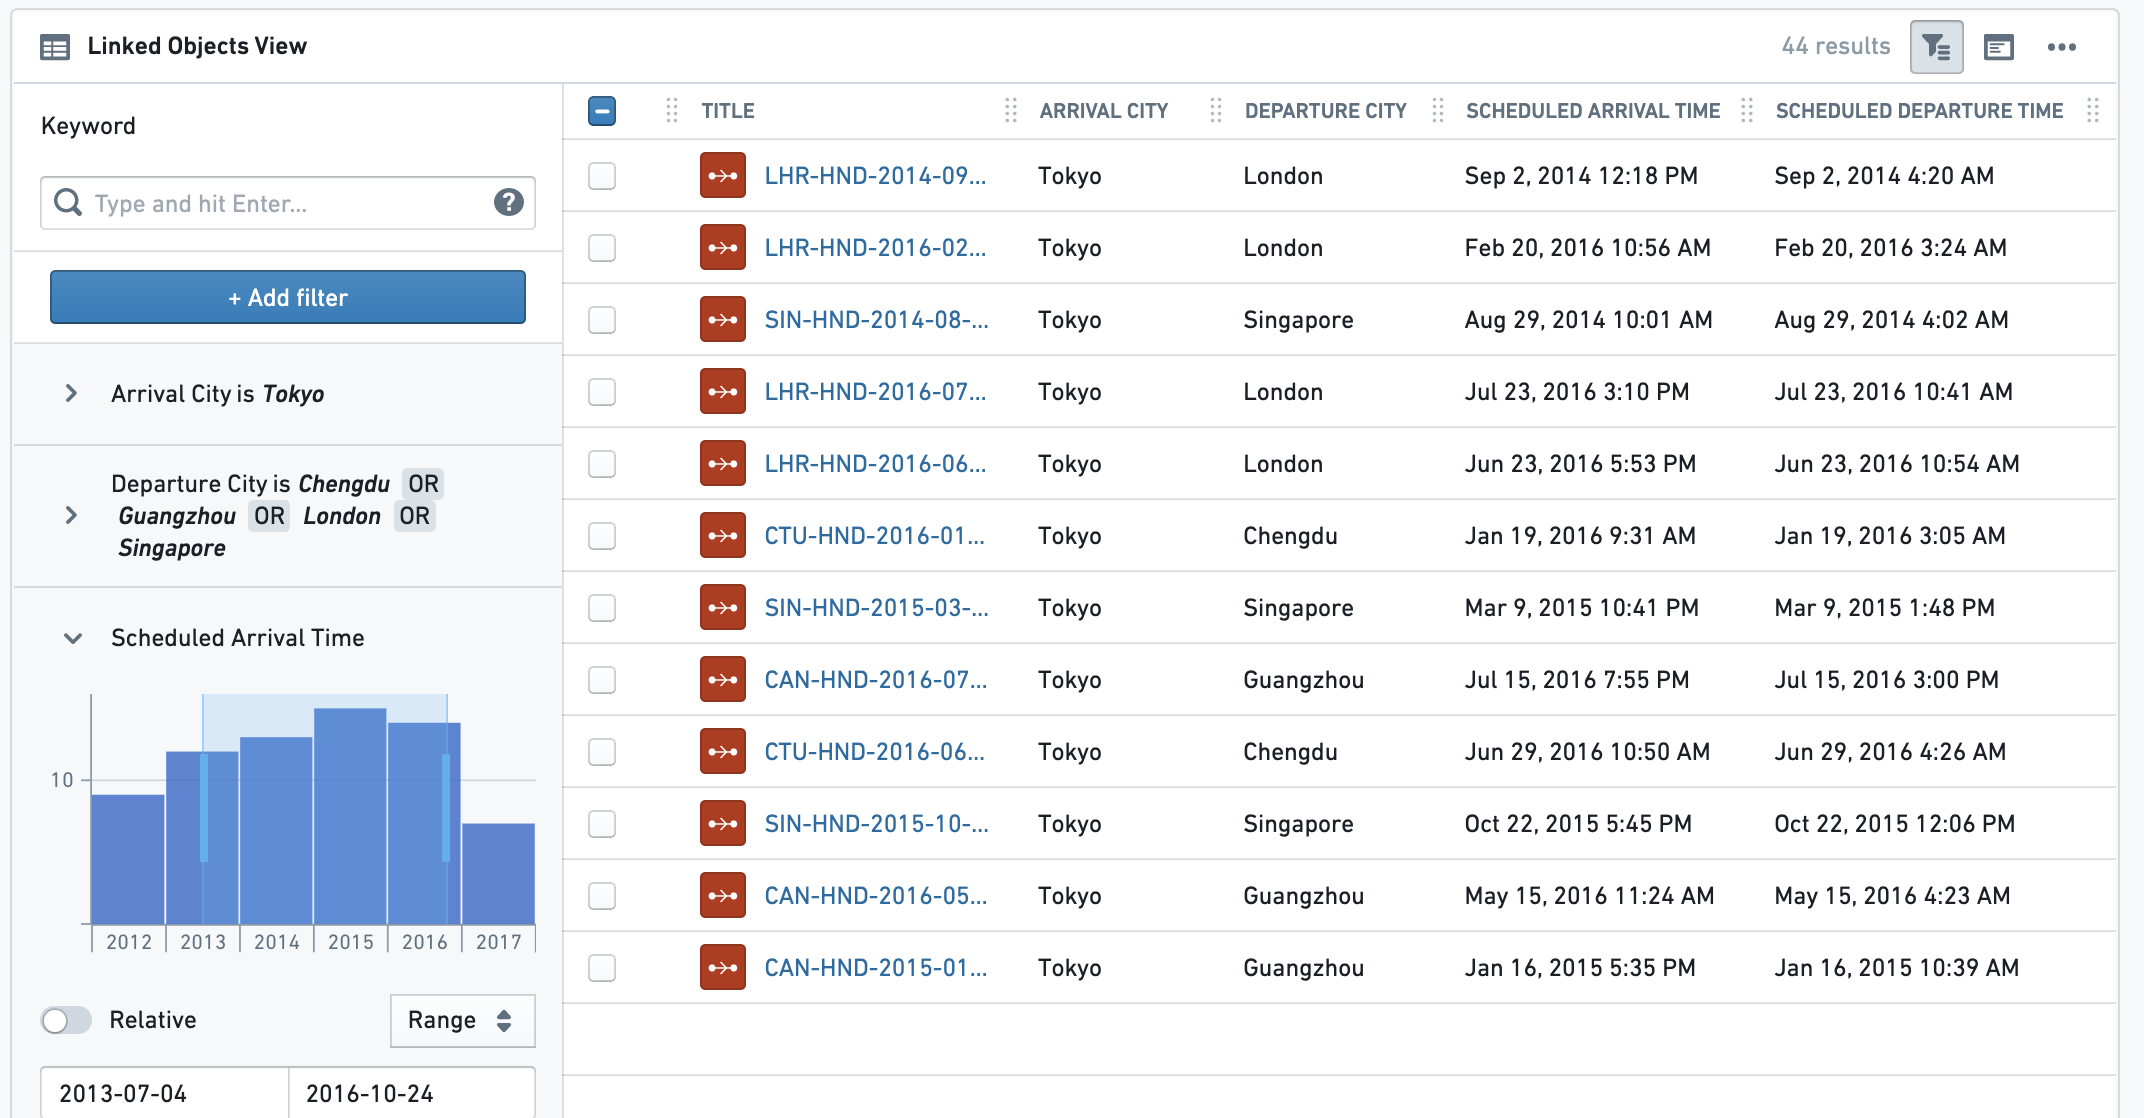Open the CAN-HND-2016-05 flight link
This screenshot has height=1118, width=2144.
(875, 895)
